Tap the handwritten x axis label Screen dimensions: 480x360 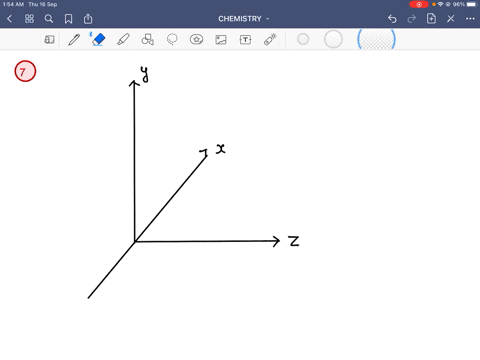click(x=220, y=149)
